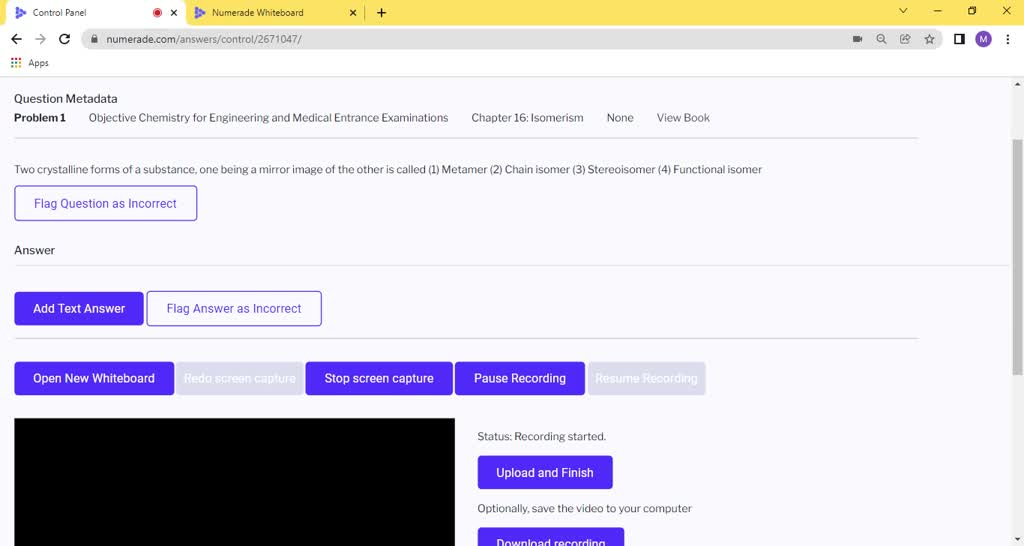This screenshot has height=546, width=1024.
Task: Open the View Book link
Action: [683, 118]
